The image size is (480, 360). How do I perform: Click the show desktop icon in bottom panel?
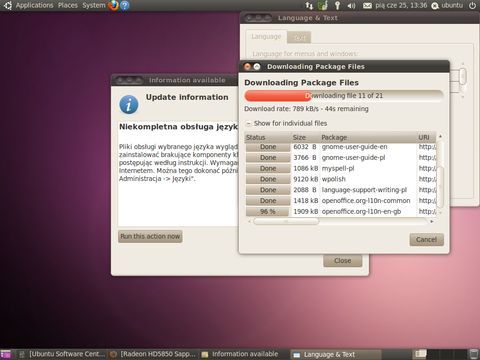[5, 354]
